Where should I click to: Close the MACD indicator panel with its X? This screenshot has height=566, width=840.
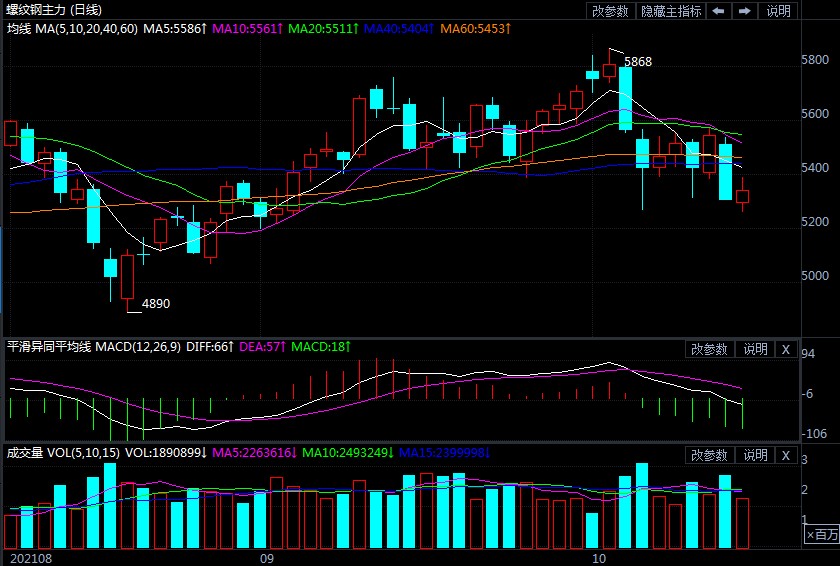[x=785, y=349]
